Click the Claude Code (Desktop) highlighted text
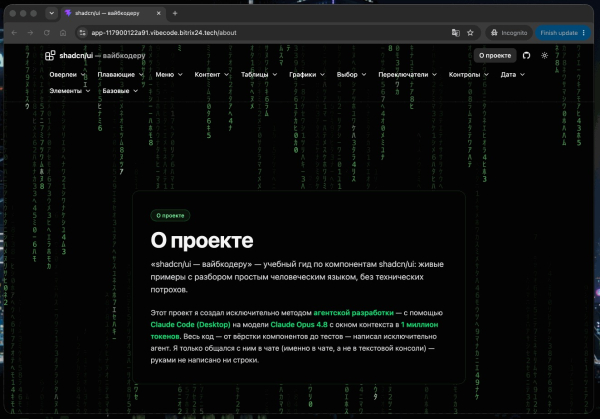Viewport: 600px width, 419px height. (191, 325)
